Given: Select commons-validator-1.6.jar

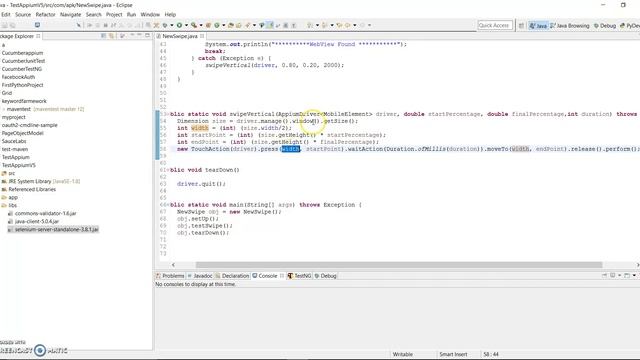Looking at the screenshot, I should [x=42, y=213].
